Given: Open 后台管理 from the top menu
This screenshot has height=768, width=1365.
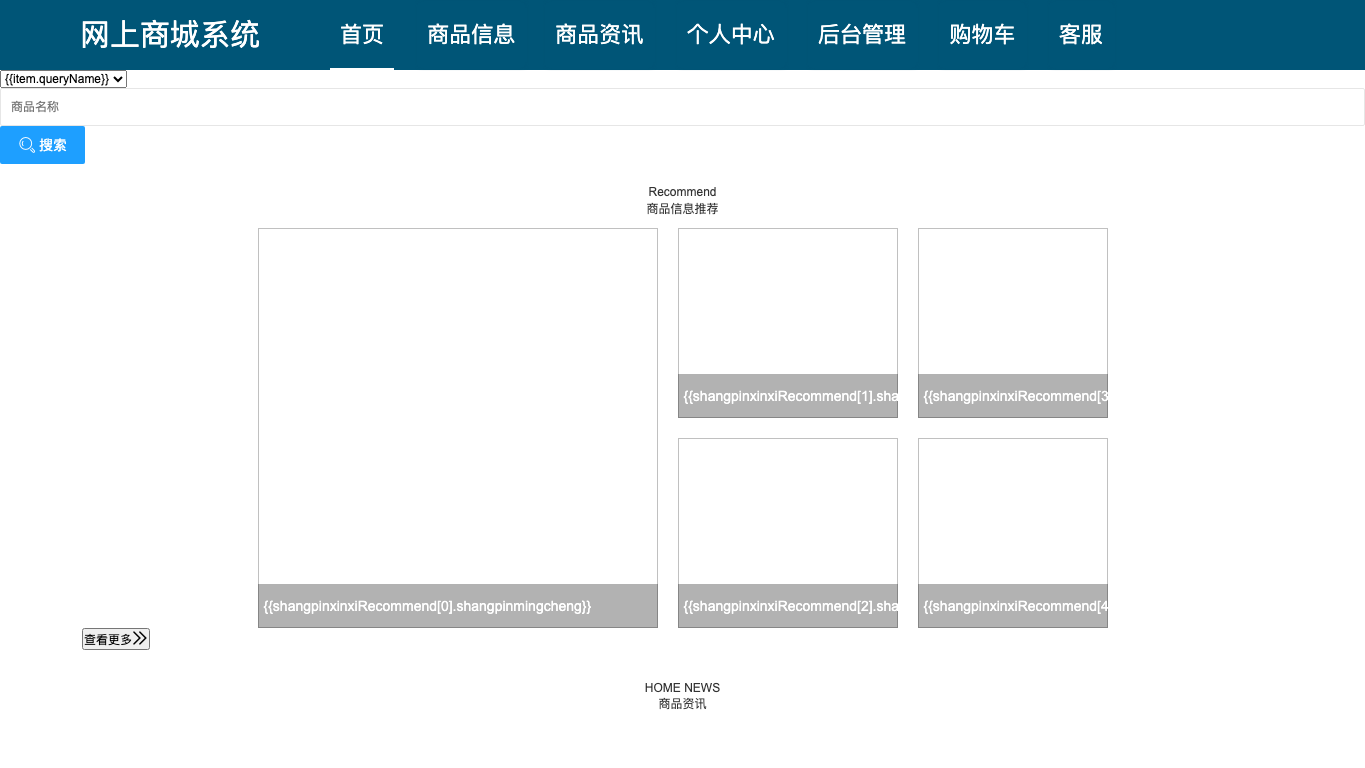Looking at the screenshot, I should coord(861,35).
